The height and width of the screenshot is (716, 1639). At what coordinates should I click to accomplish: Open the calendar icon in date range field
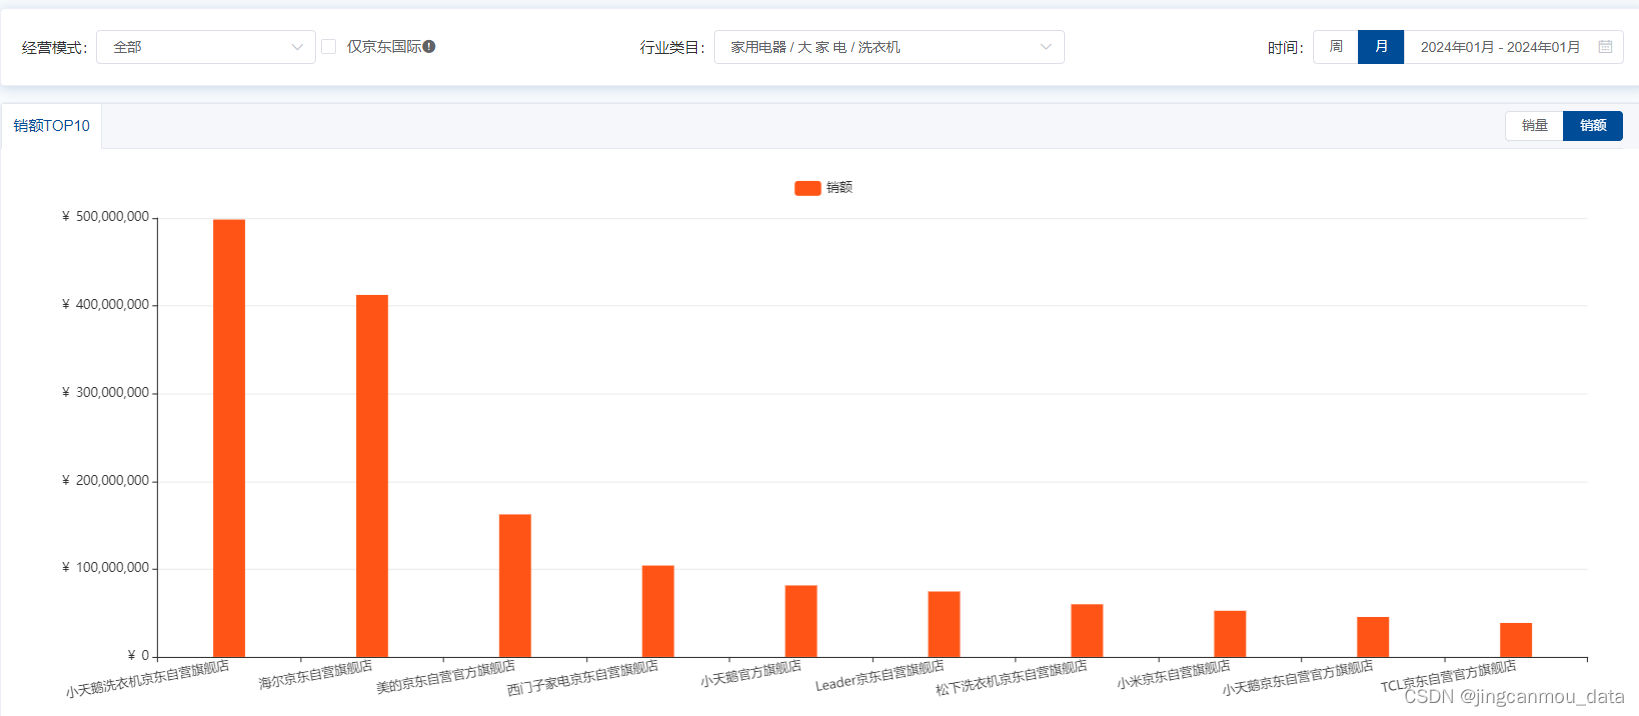pyautogui.click(x=1605, y=47)
